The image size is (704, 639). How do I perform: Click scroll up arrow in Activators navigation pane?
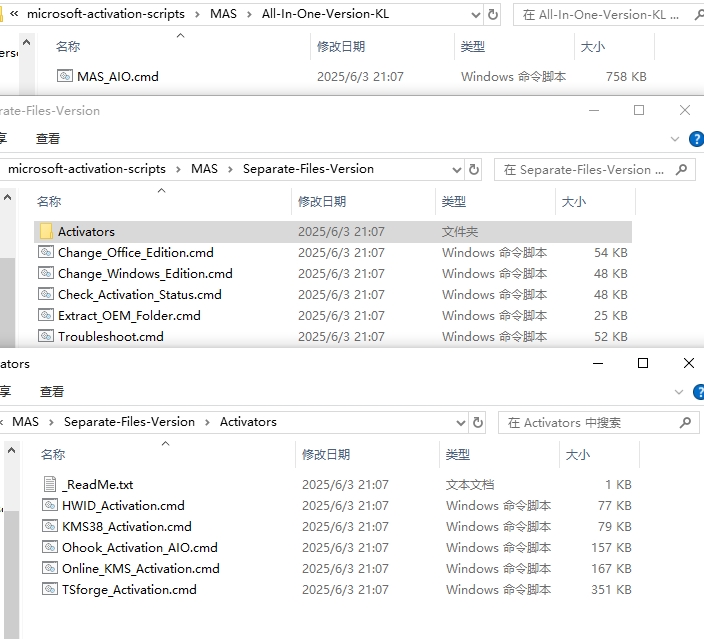coord(11,450)
